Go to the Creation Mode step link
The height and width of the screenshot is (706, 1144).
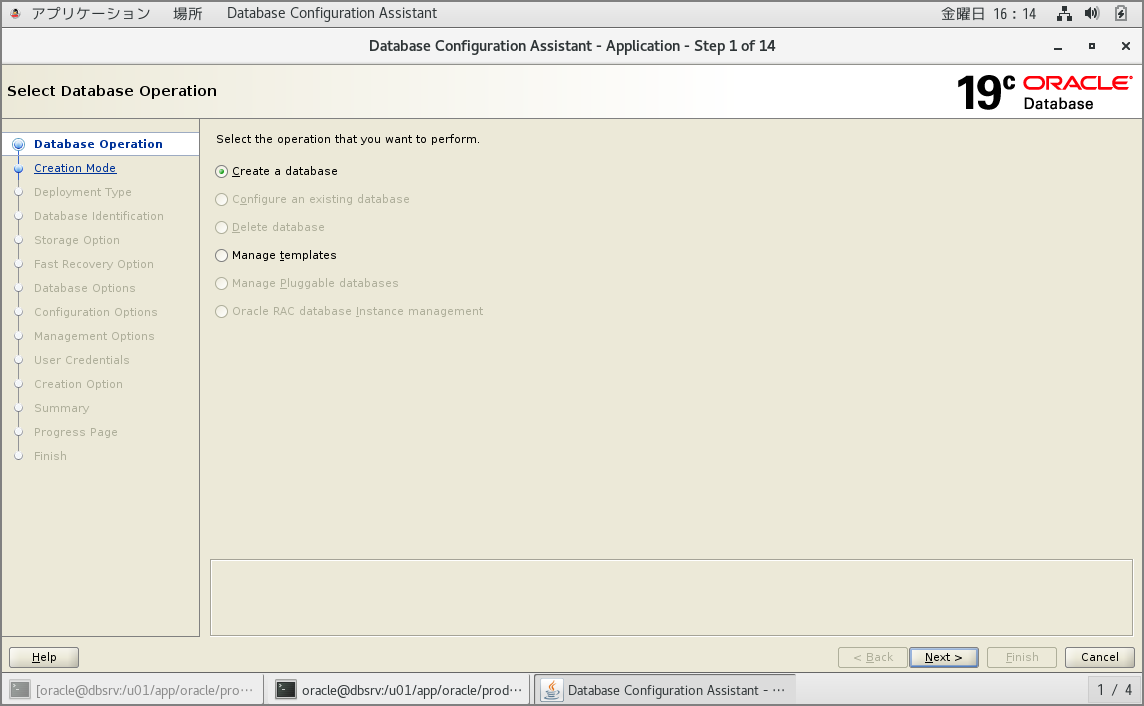point(75,168)
